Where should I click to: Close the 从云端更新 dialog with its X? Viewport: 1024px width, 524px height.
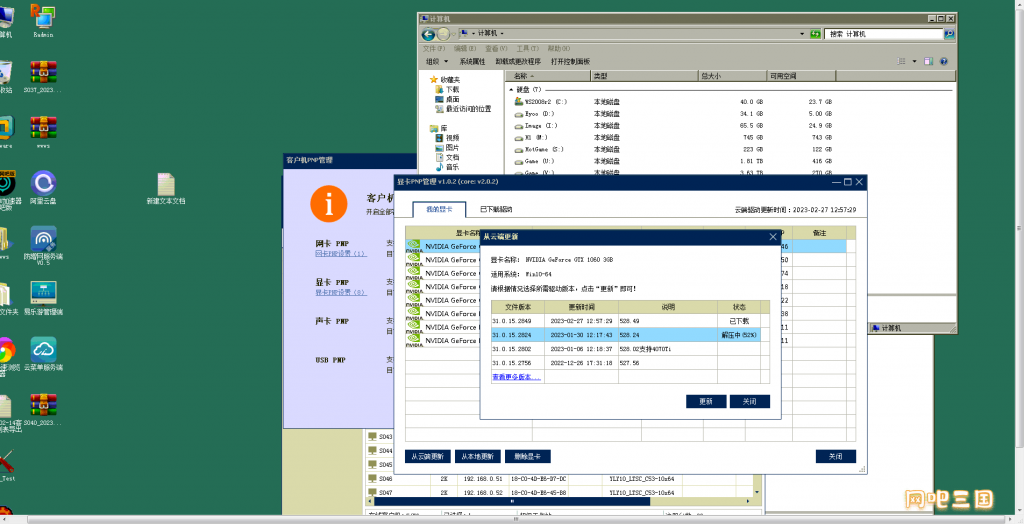tap(773, 237)
